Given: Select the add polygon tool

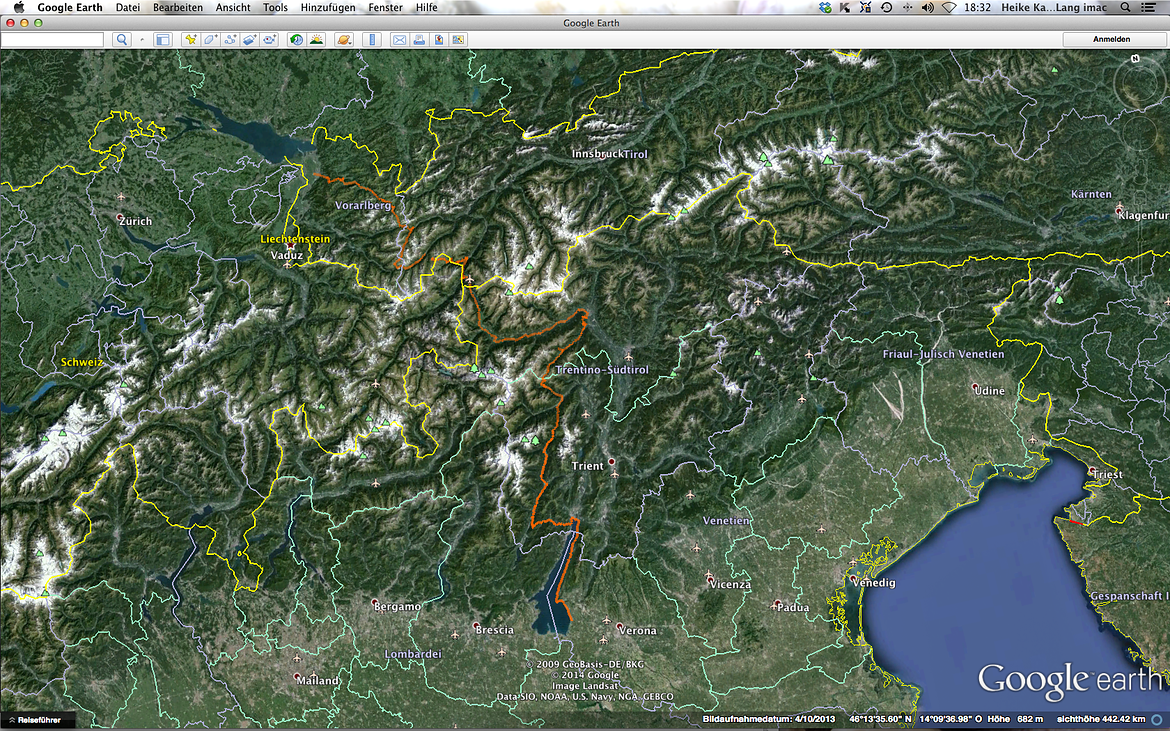Looking at the screenshot, I should pos(210,40).
